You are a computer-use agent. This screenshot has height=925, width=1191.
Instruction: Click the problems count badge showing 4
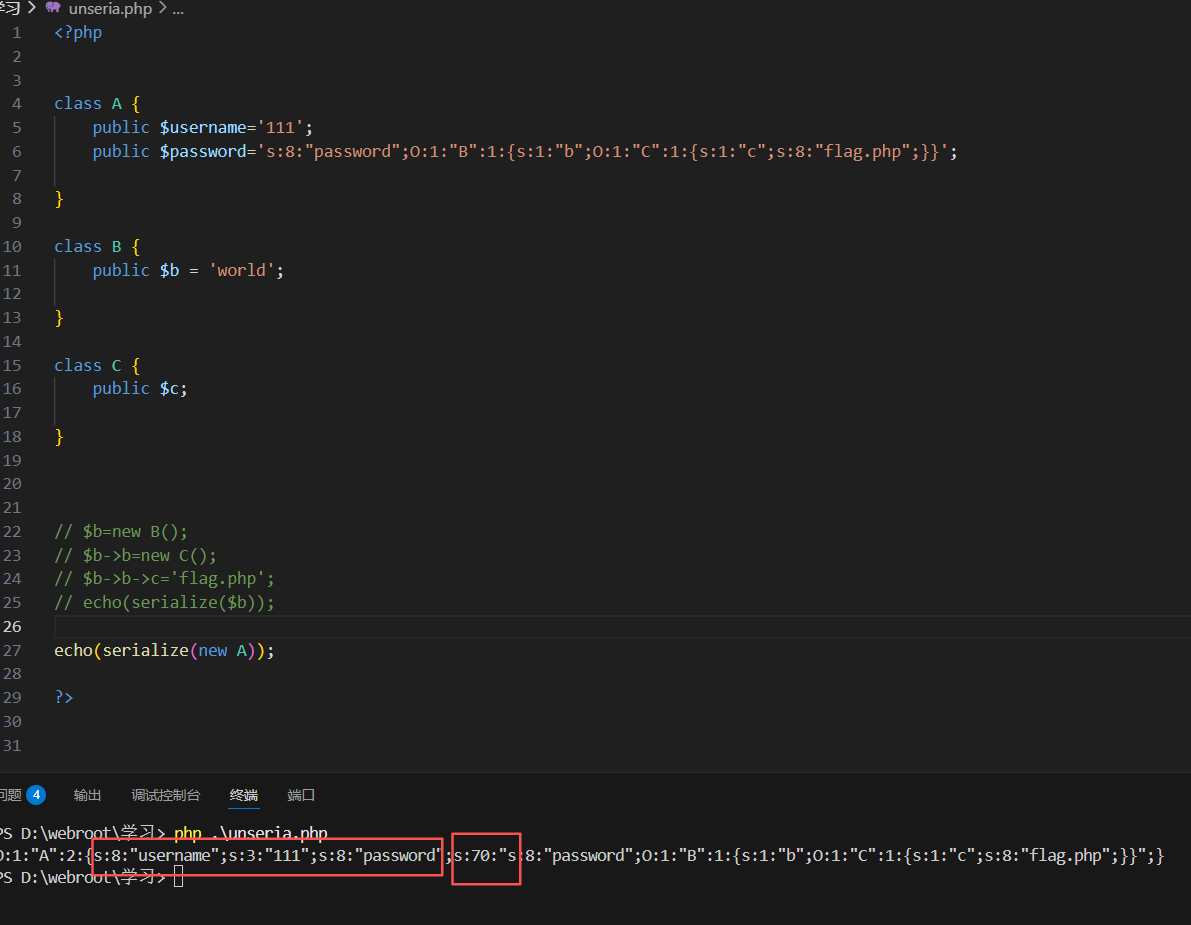(36, 795)
